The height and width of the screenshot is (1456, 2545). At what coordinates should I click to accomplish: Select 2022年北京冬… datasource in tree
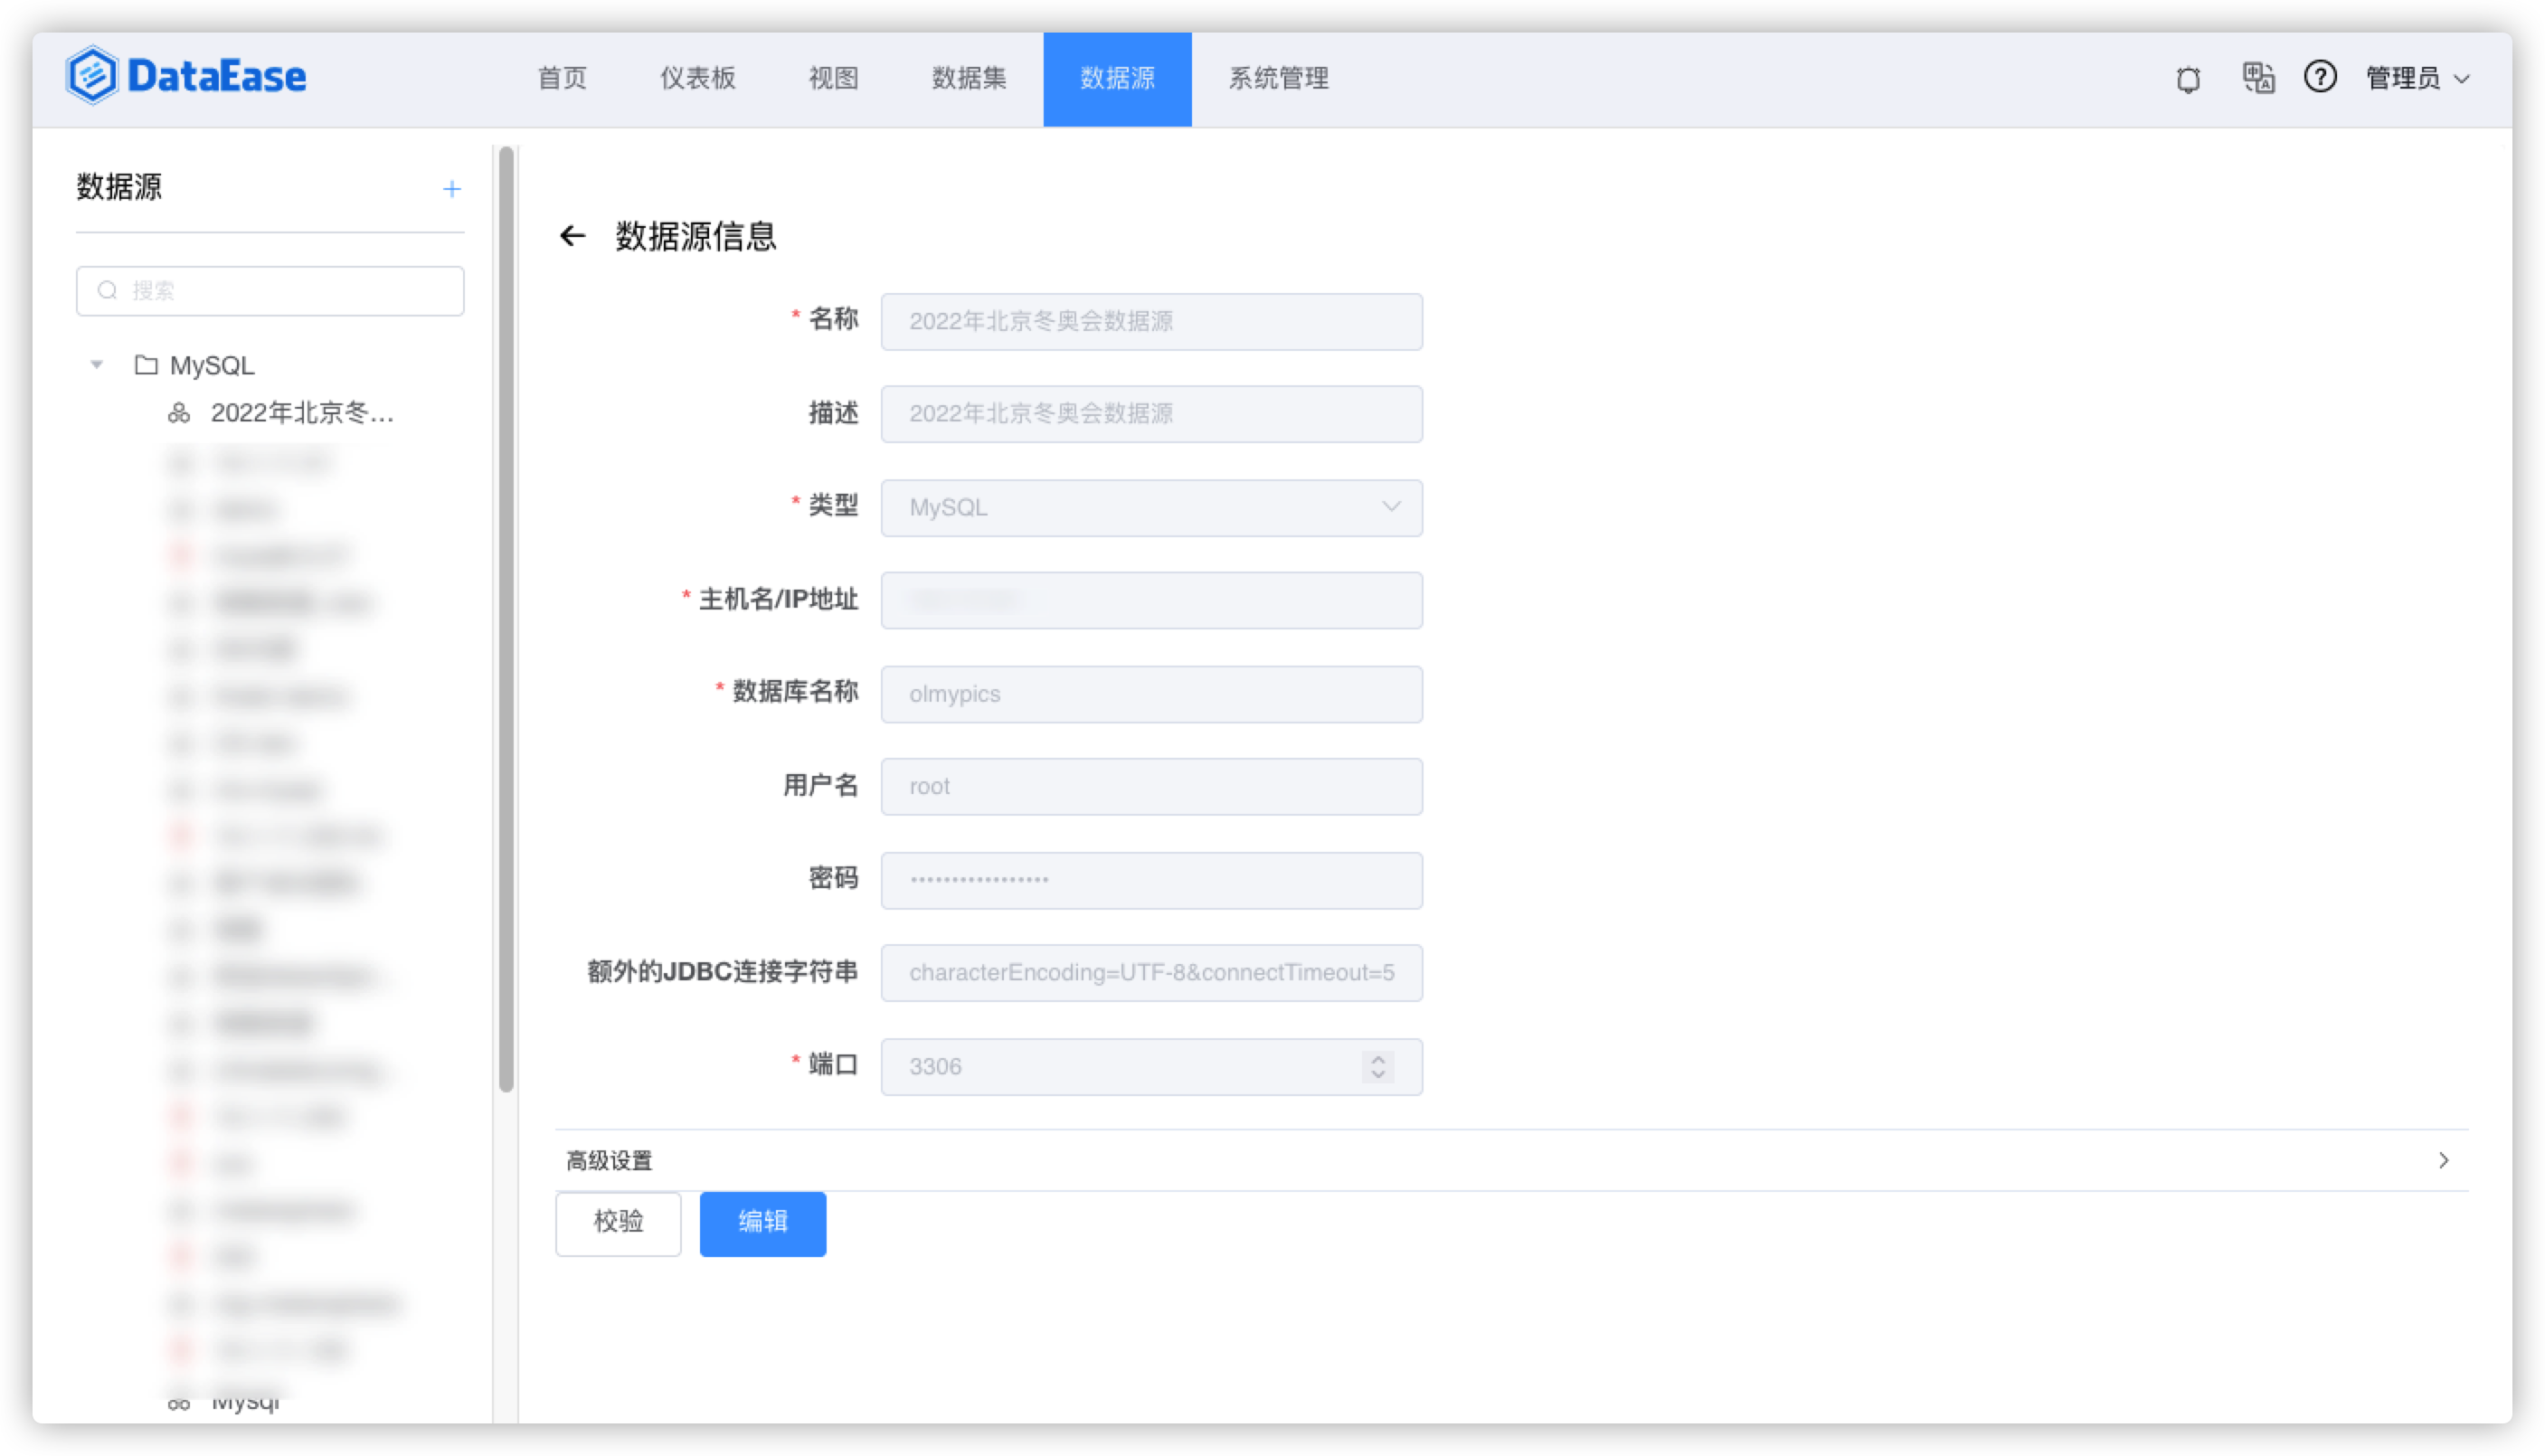coord(301,413)
